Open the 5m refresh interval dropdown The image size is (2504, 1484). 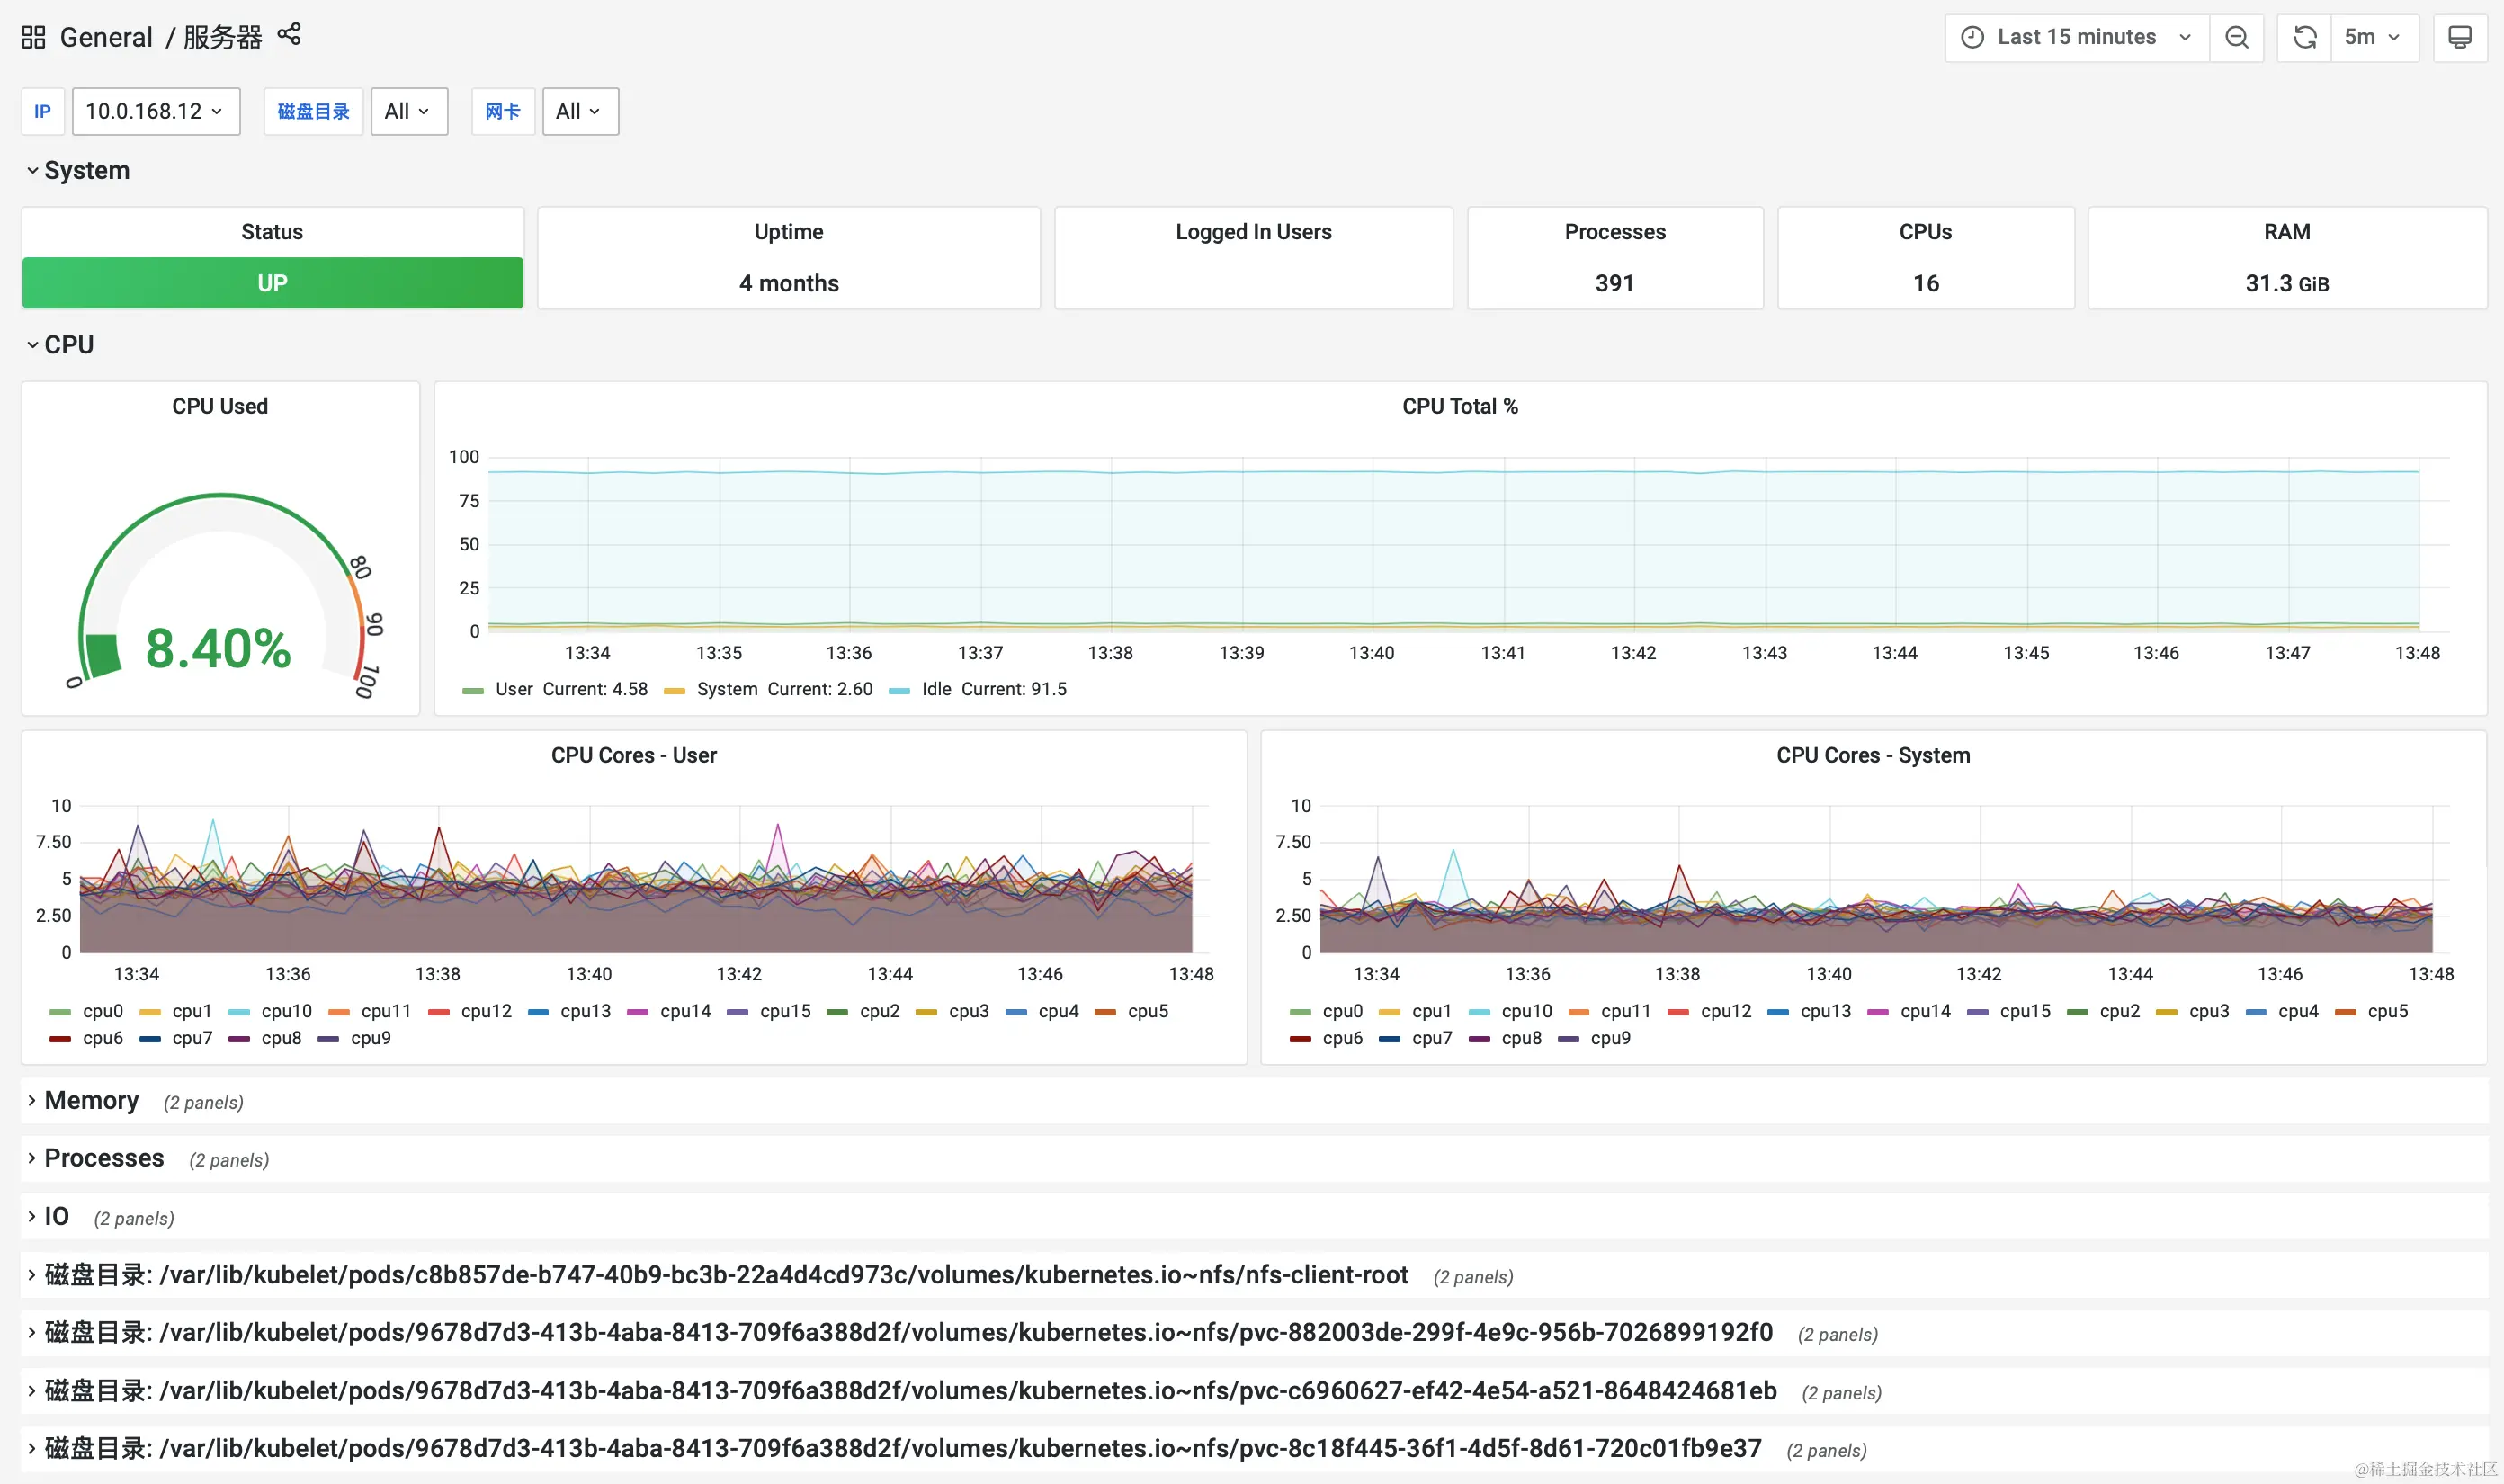pyautogui.click(x=2373, y=37)
